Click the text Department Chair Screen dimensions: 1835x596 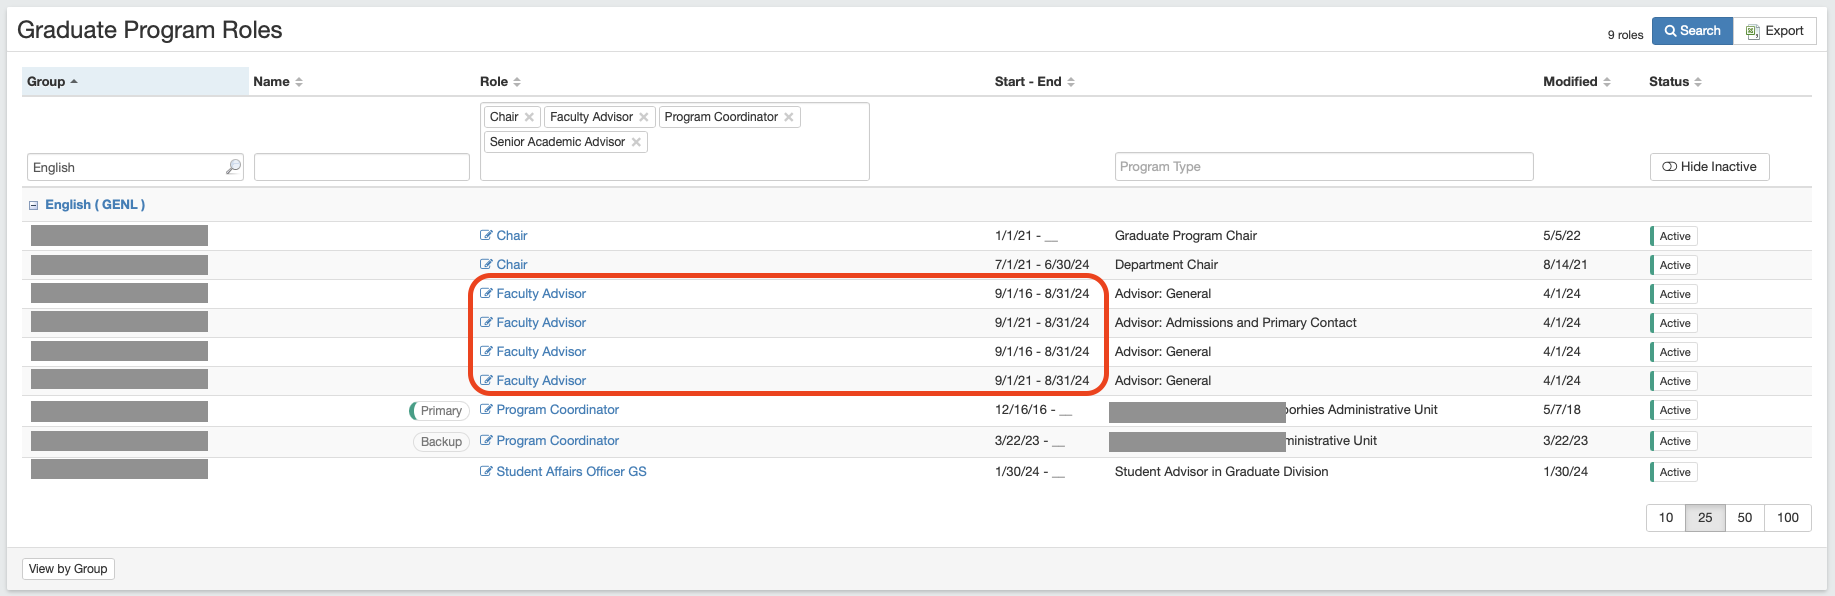[1166, 265]
